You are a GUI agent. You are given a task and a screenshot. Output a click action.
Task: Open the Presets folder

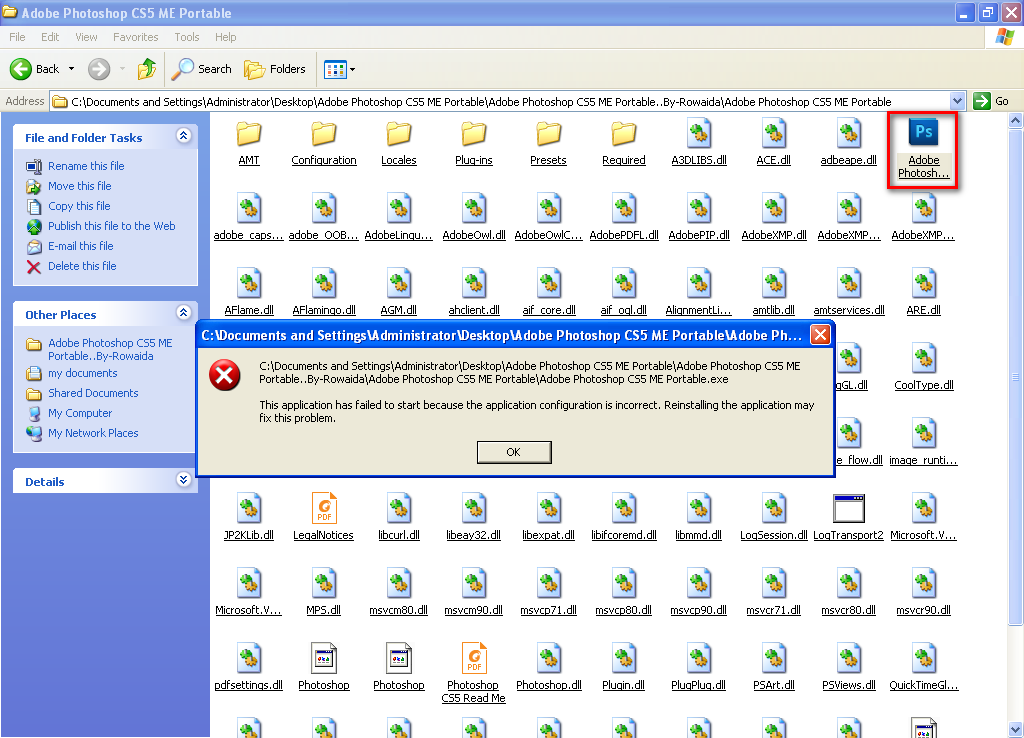pos(549,134)
